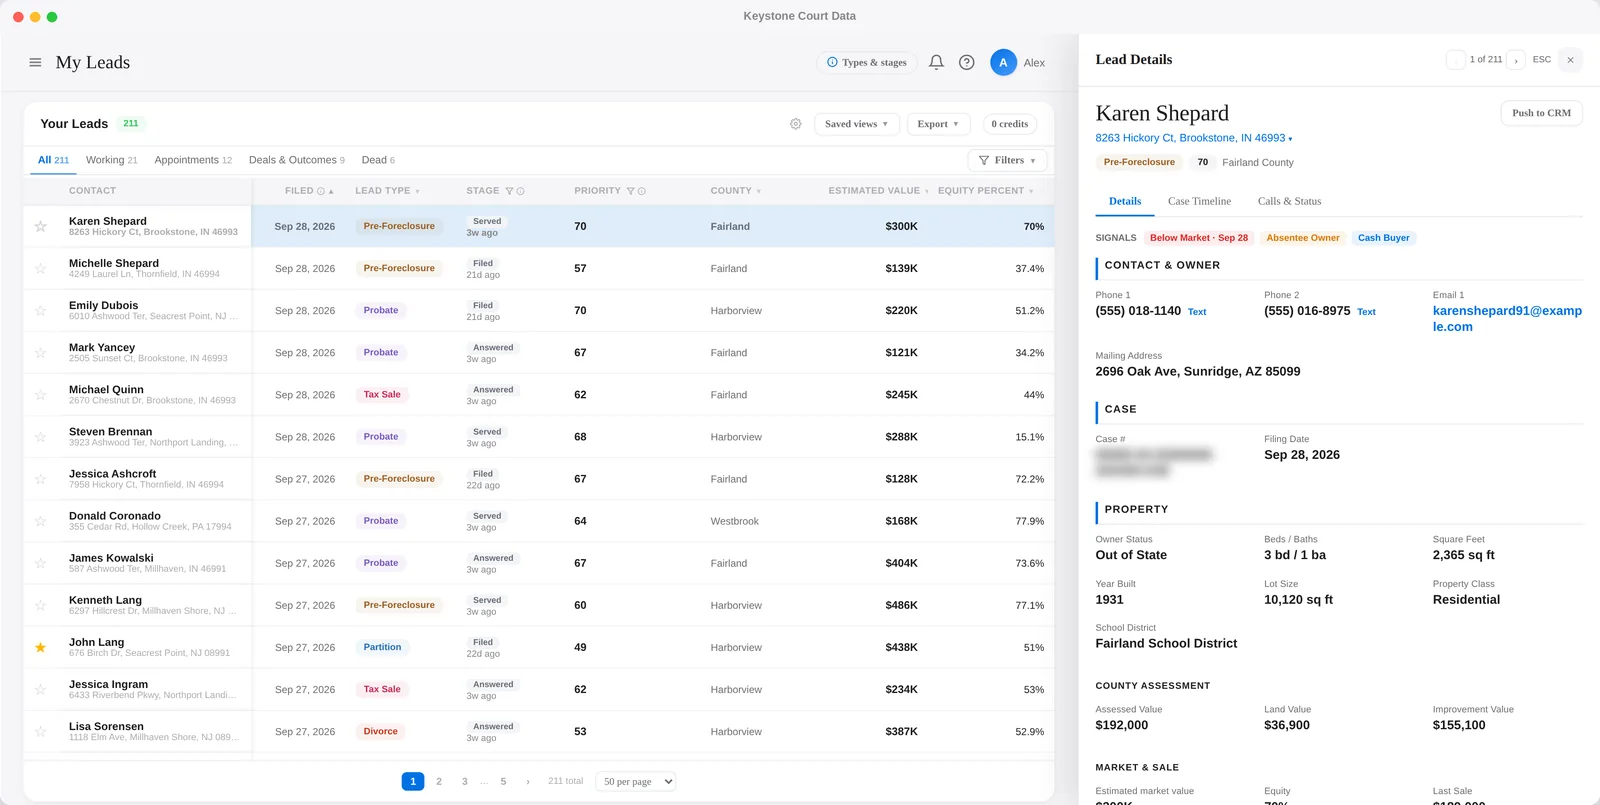This screenshot has width=1600, height=805.
Task: Open the help question mark icon
Action: (966, 62)
